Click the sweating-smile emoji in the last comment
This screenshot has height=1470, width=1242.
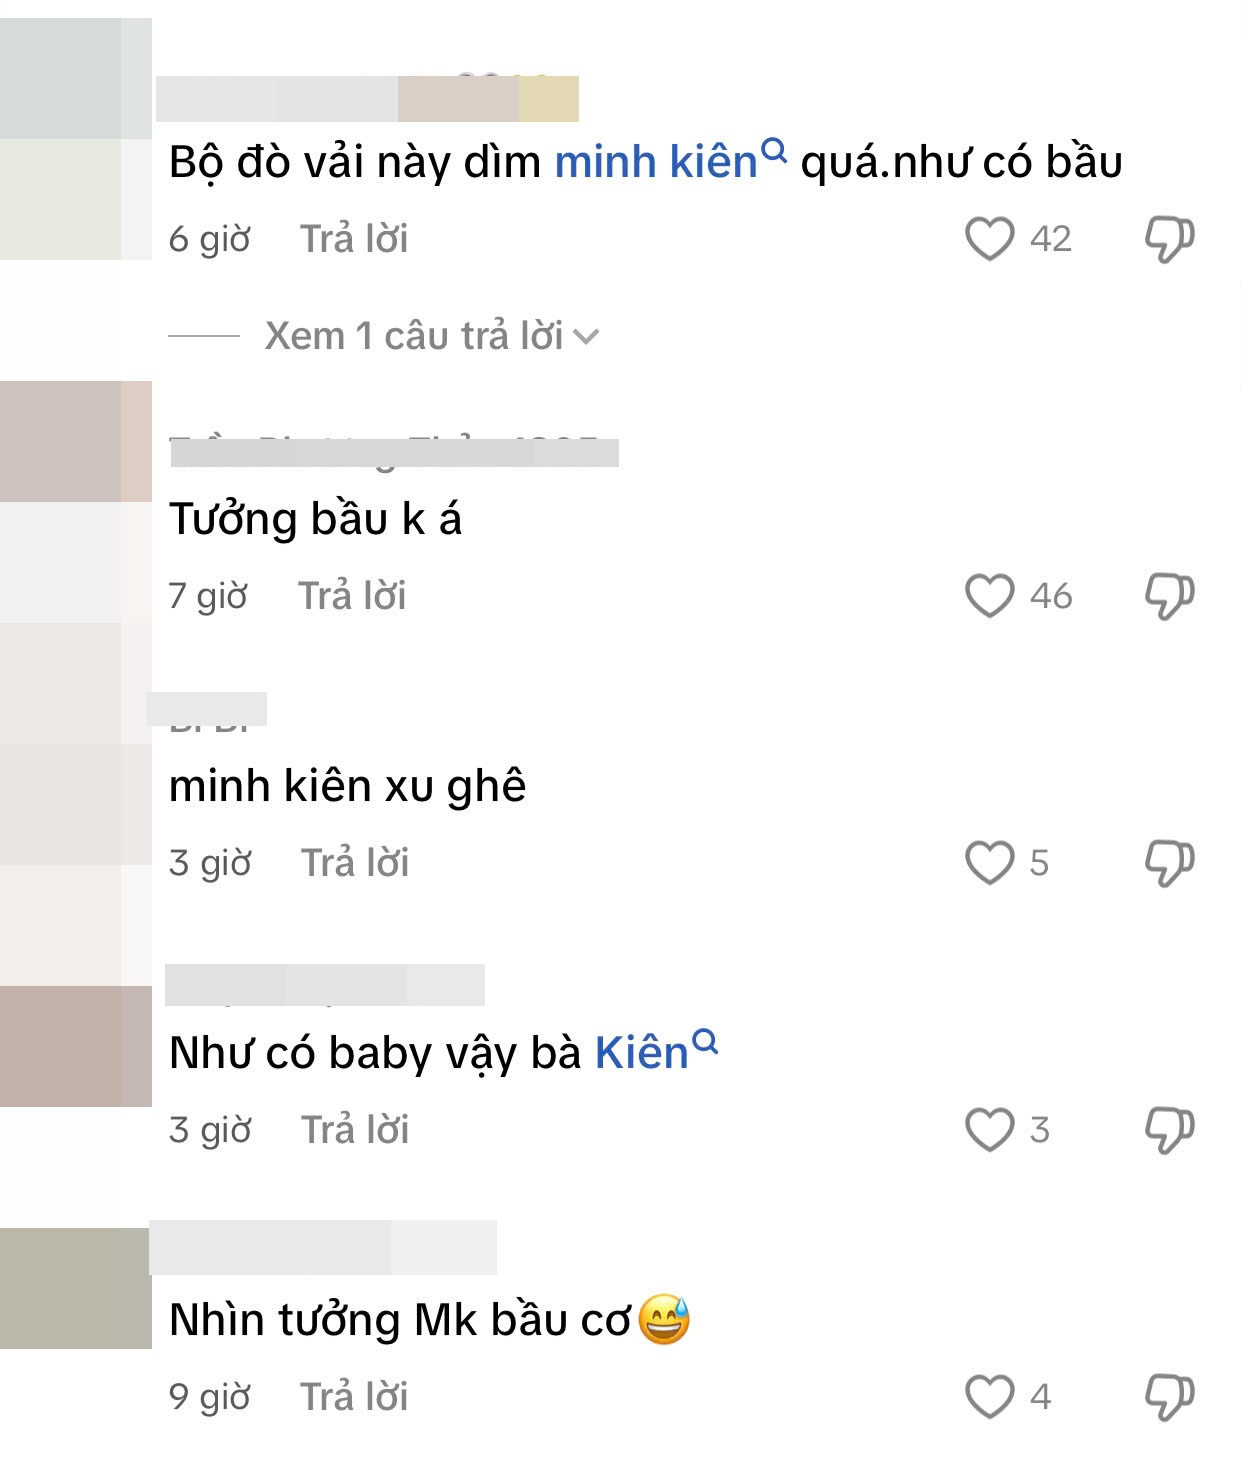point(665,1320)
